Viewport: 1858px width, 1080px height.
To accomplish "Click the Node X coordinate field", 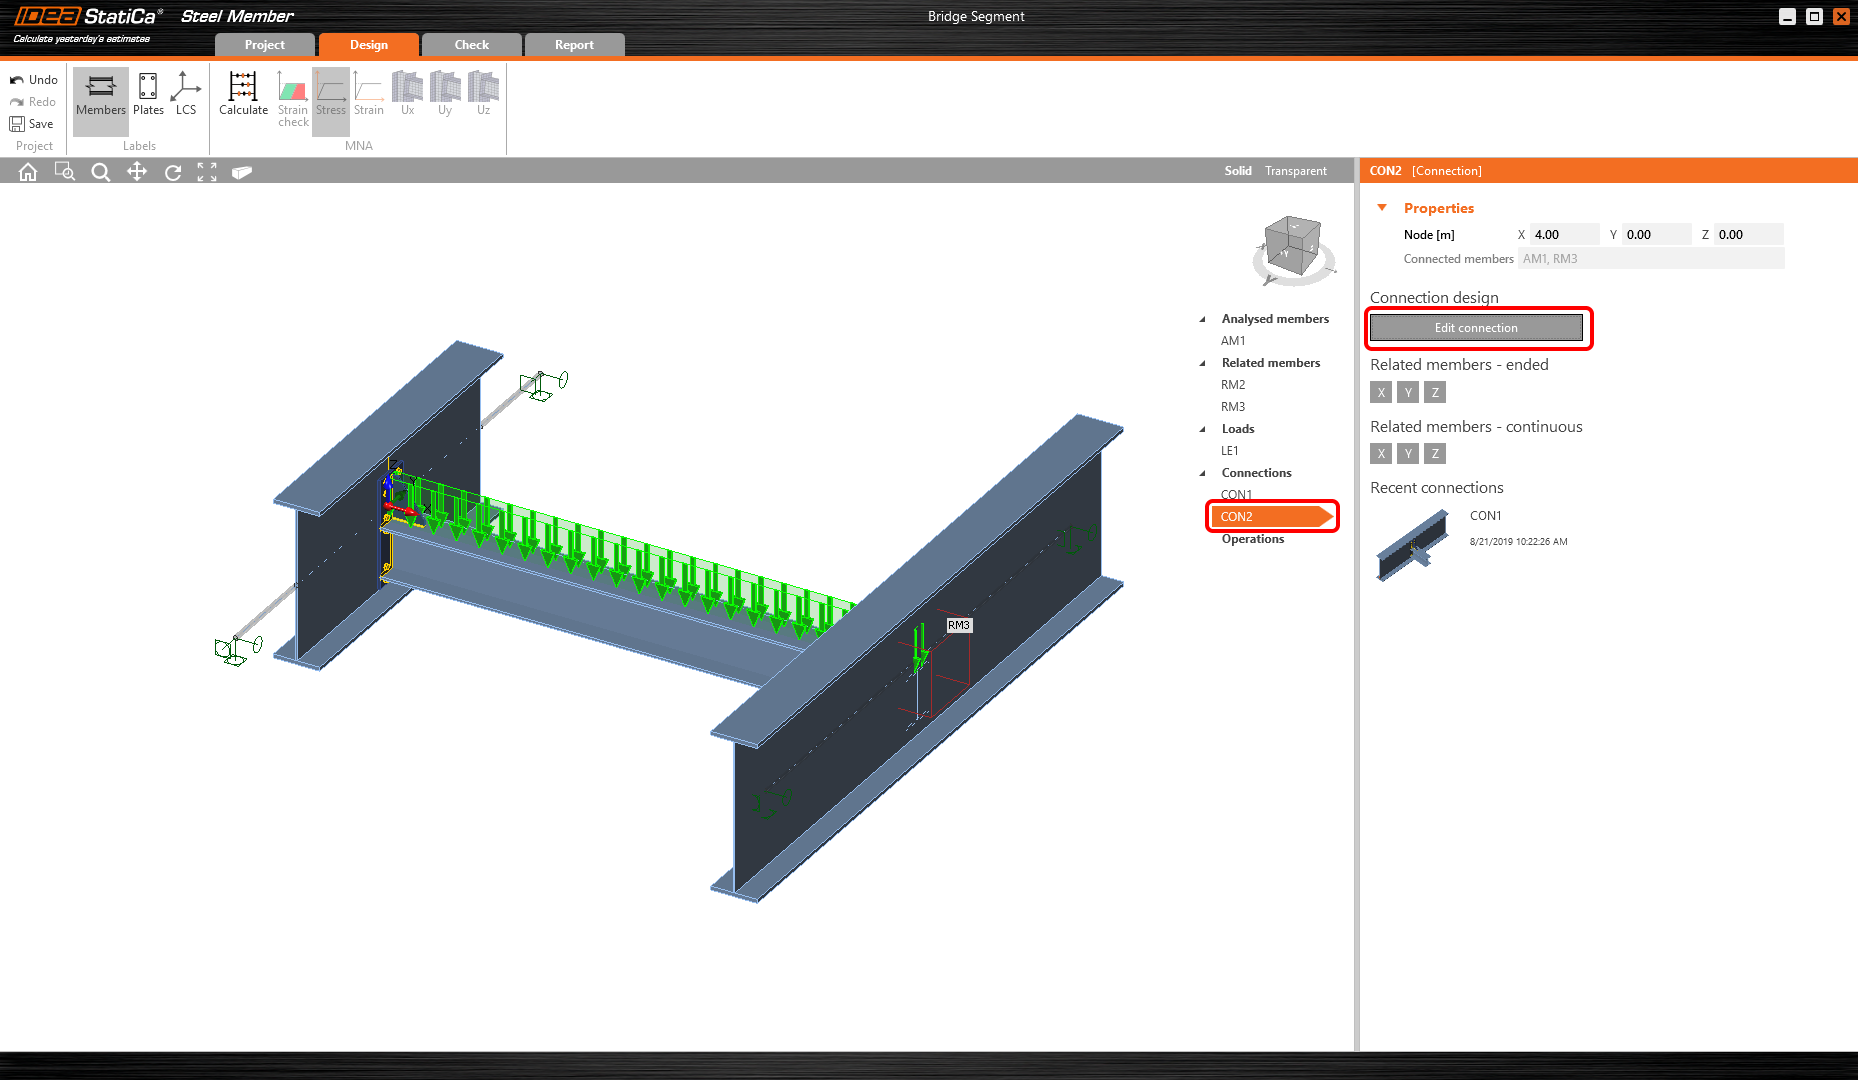I will coord(1565,235).
